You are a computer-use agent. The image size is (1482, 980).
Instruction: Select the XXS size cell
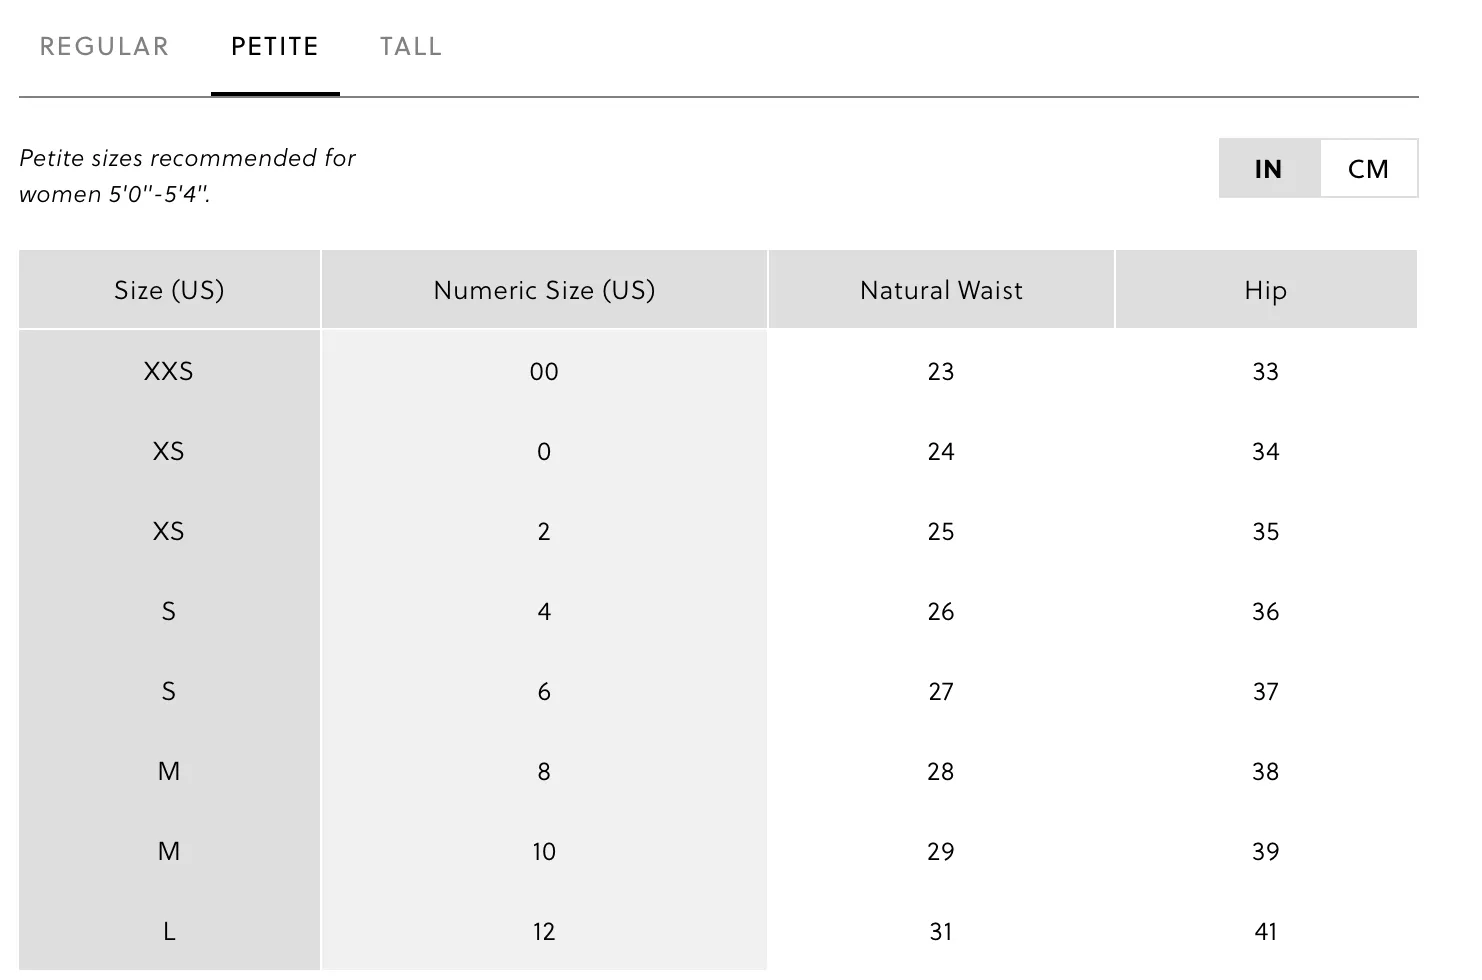(x=169, y=371)
